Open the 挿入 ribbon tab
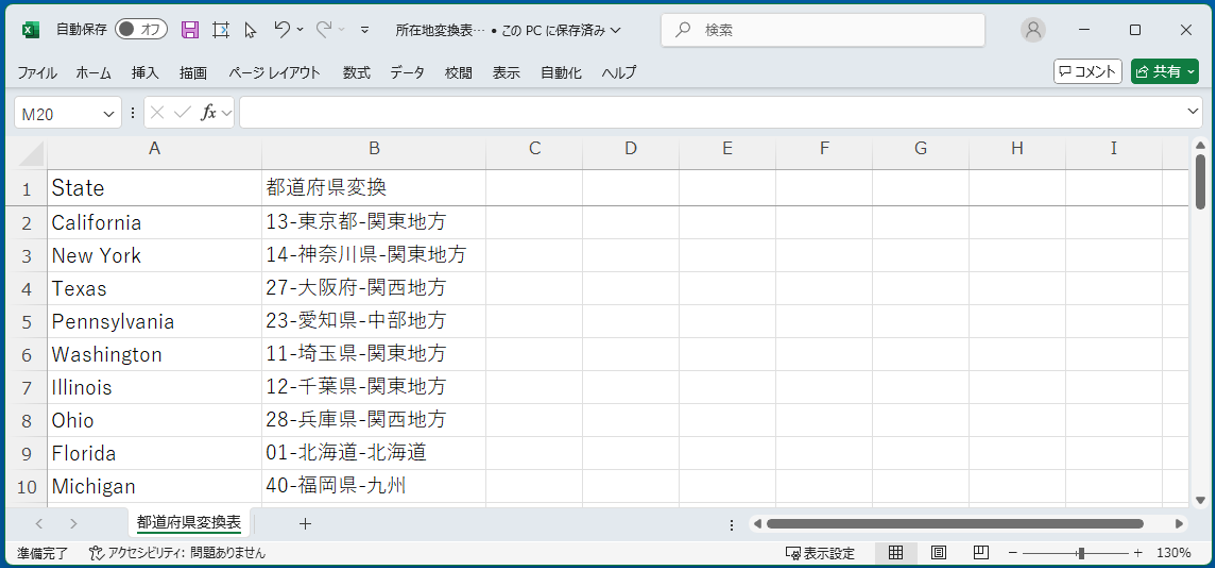Image resolution: width=1215 pixels, height=568 pixels. click(145, 73)
